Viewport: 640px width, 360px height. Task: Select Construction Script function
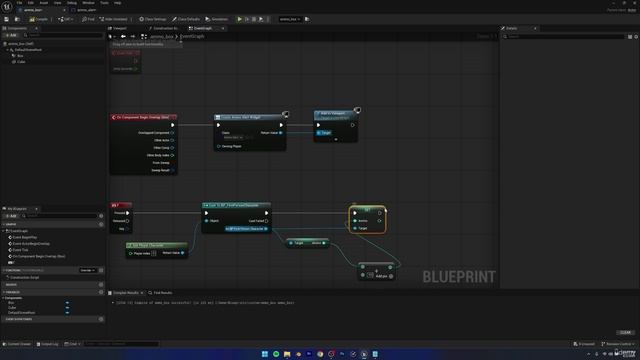coord(24,278)
